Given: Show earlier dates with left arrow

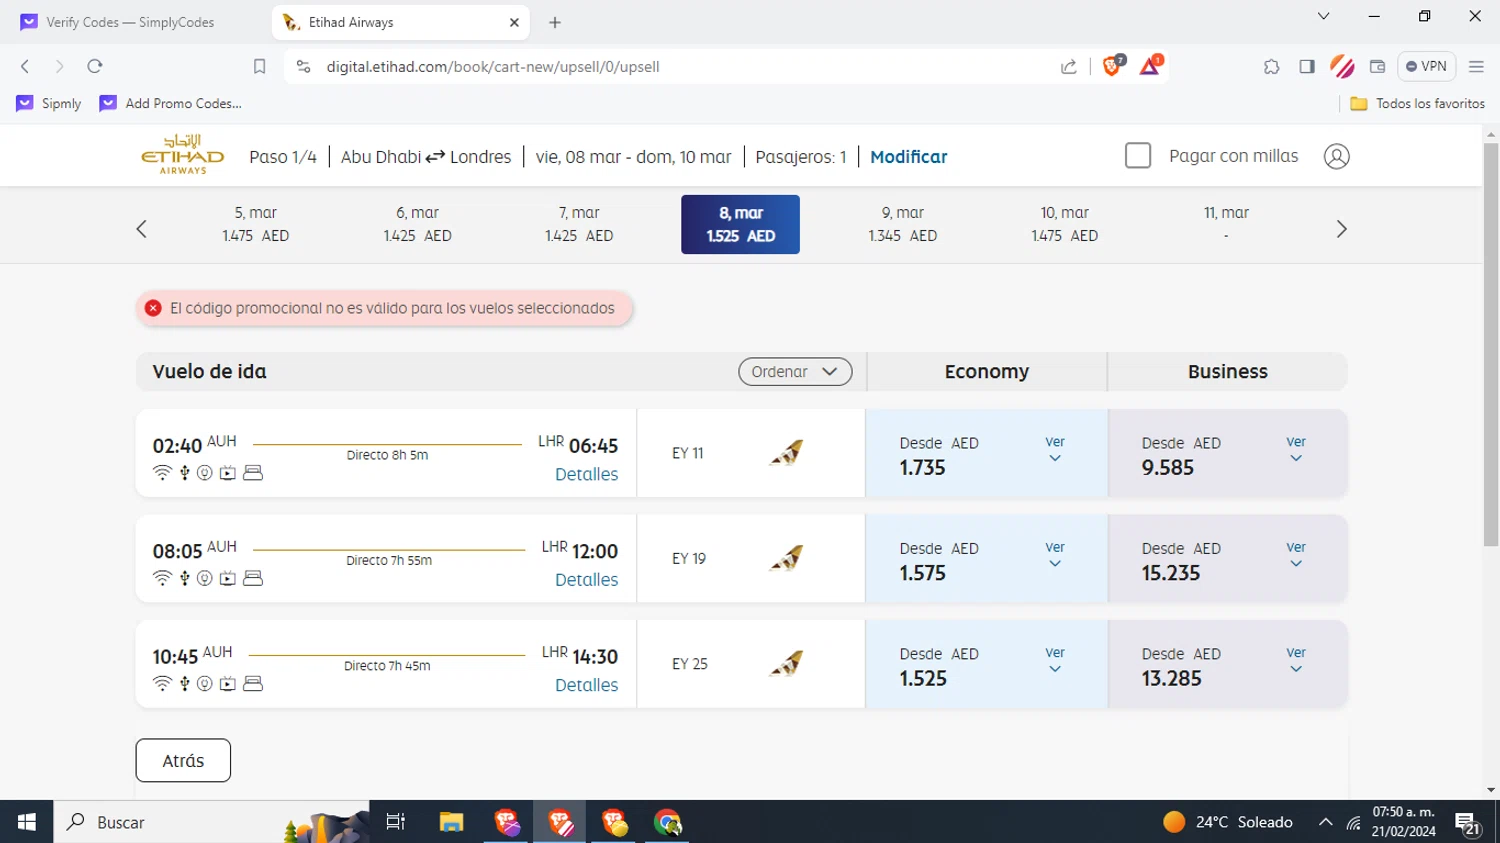Looking at the screenshot, I should click(142, 229).
